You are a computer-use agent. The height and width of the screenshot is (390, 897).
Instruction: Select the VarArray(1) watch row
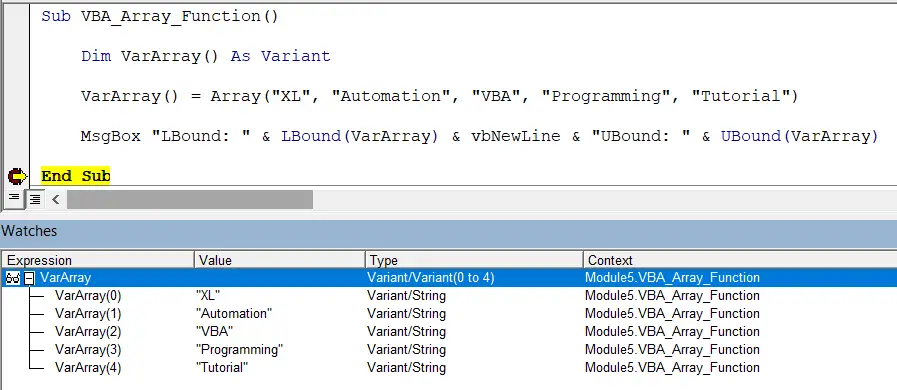coord(449,313)
